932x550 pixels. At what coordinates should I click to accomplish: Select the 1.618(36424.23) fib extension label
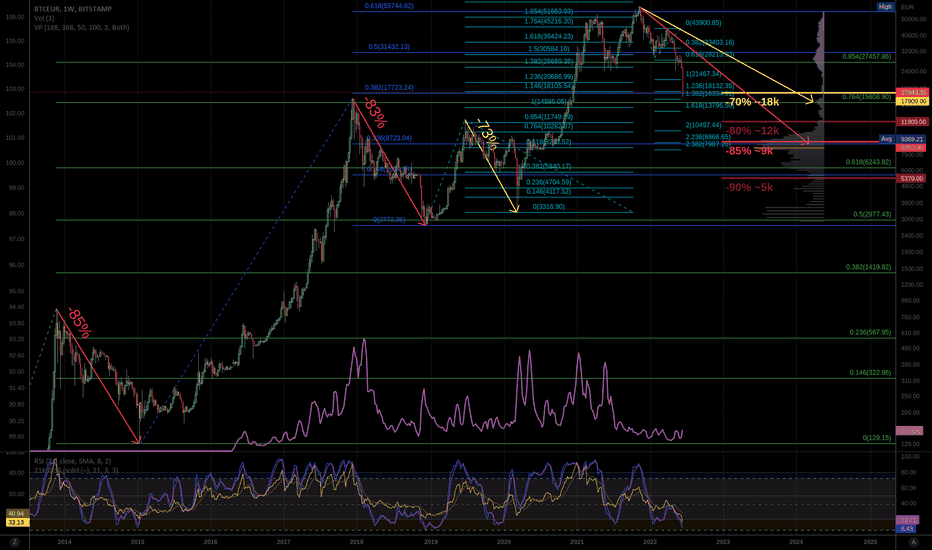pos(549,36)
